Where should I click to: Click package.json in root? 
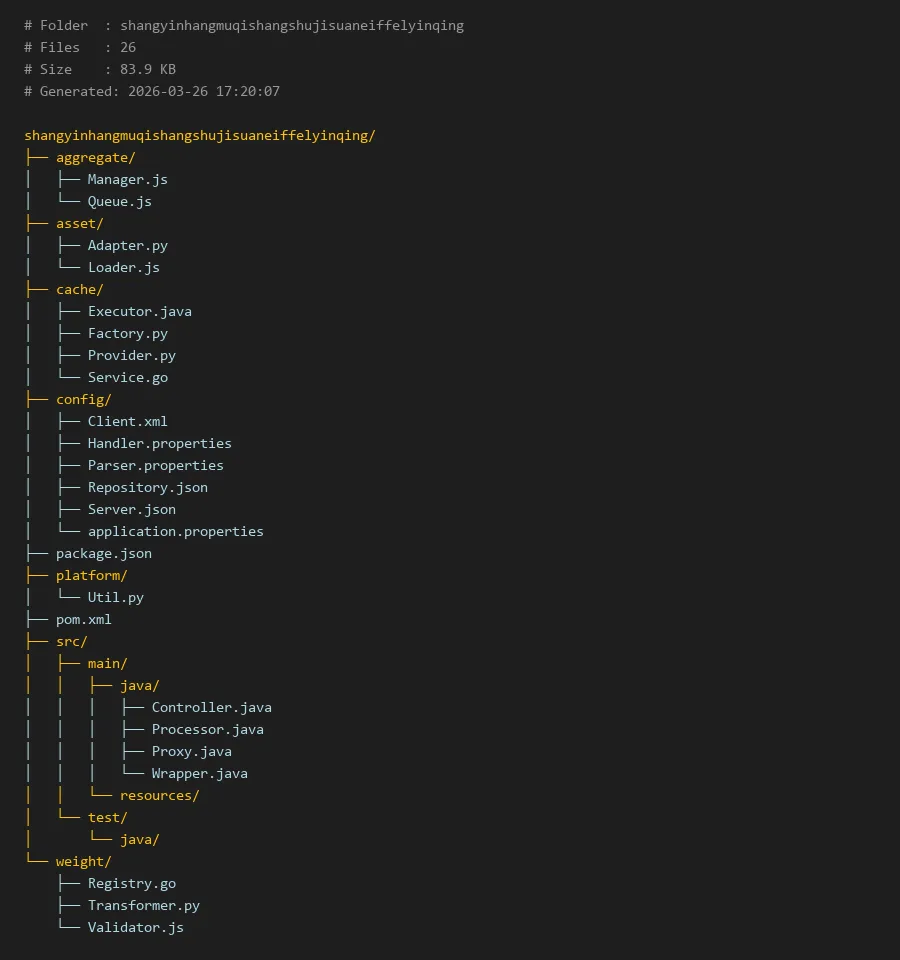[103, 553]
